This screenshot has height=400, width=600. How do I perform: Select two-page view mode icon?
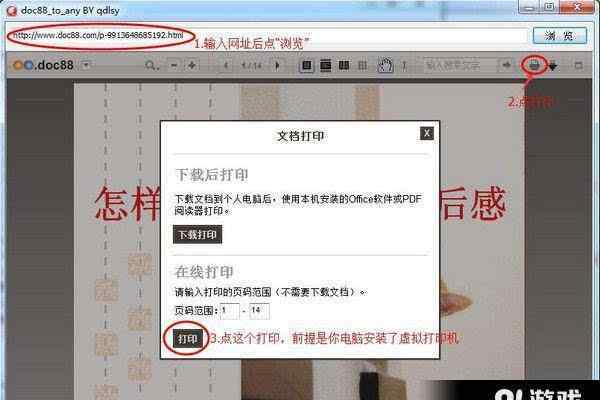point(344,66)
